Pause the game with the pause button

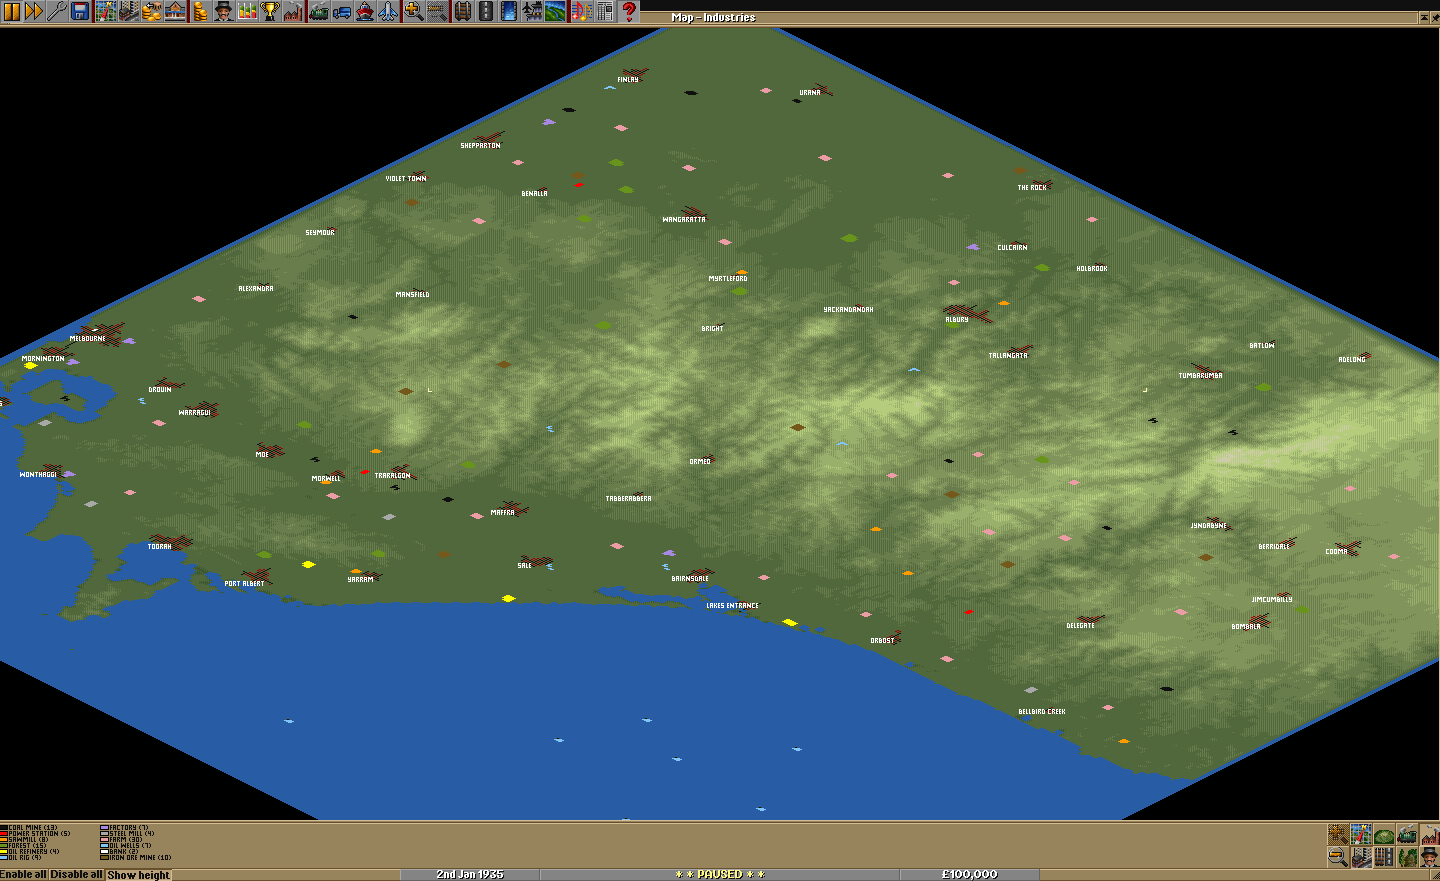click(11, 11)
